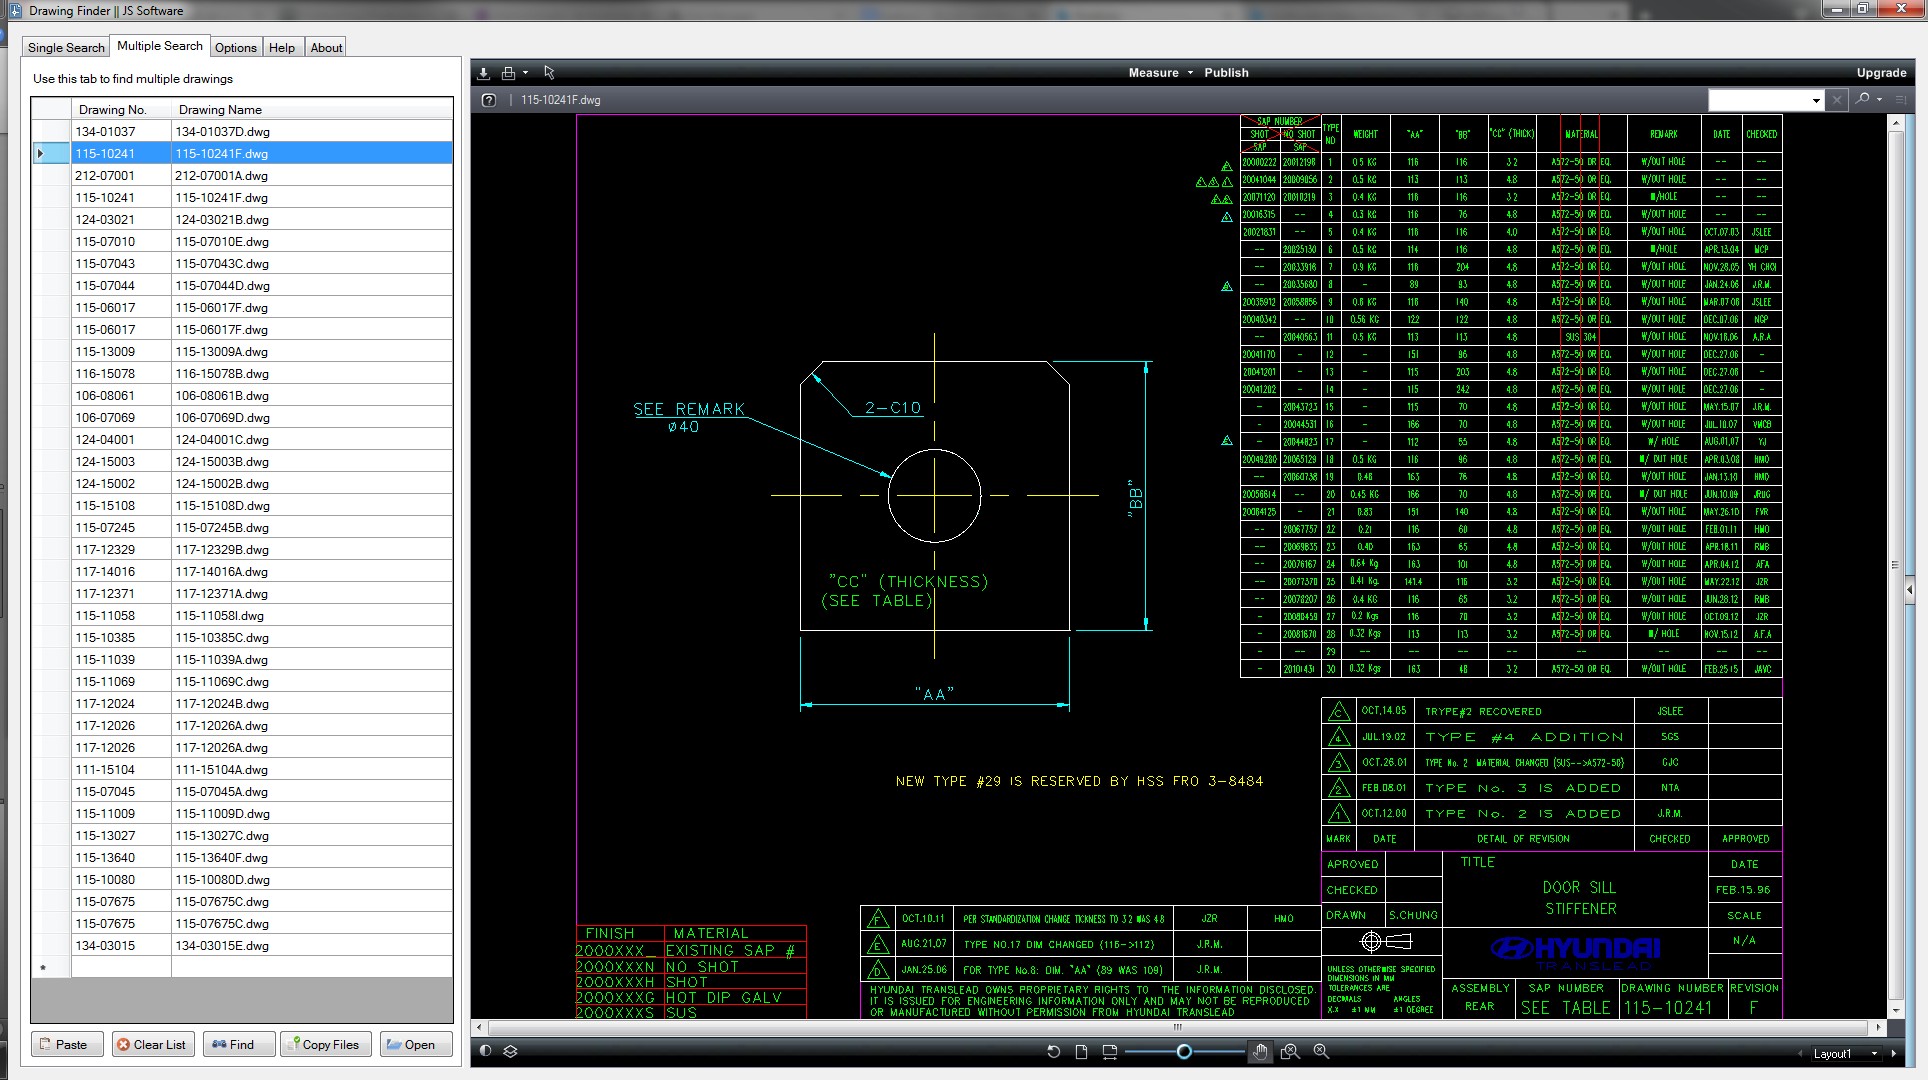The height and width of the screenshot is (1080, 1928).
Task: Open the layers panel icon
Action: (x=510, y=1051)
